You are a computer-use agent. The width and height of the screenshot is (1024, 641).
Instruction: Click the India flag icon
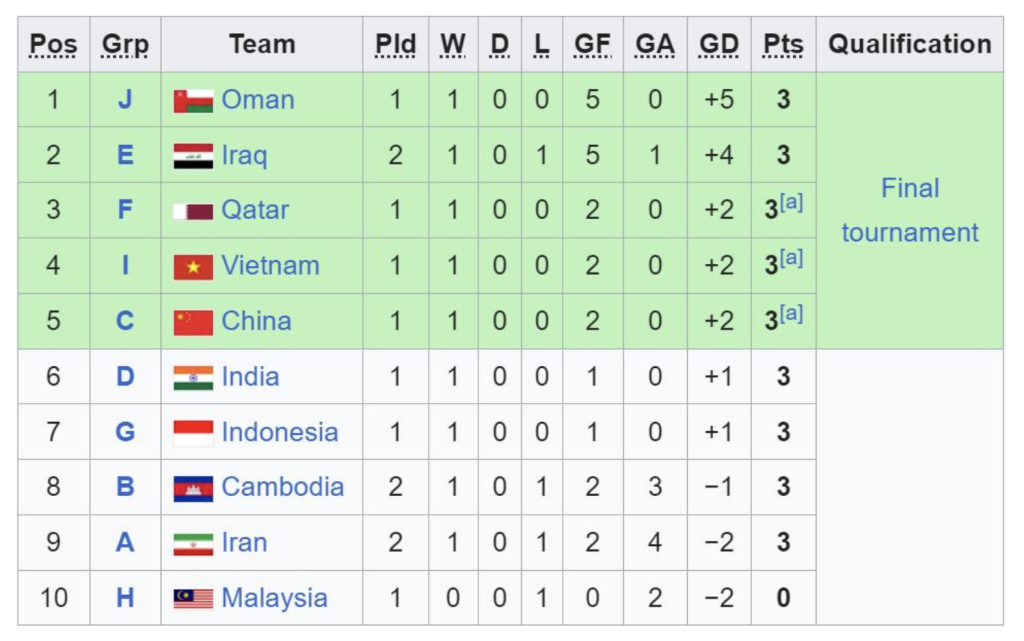click(x=193, y=377)
